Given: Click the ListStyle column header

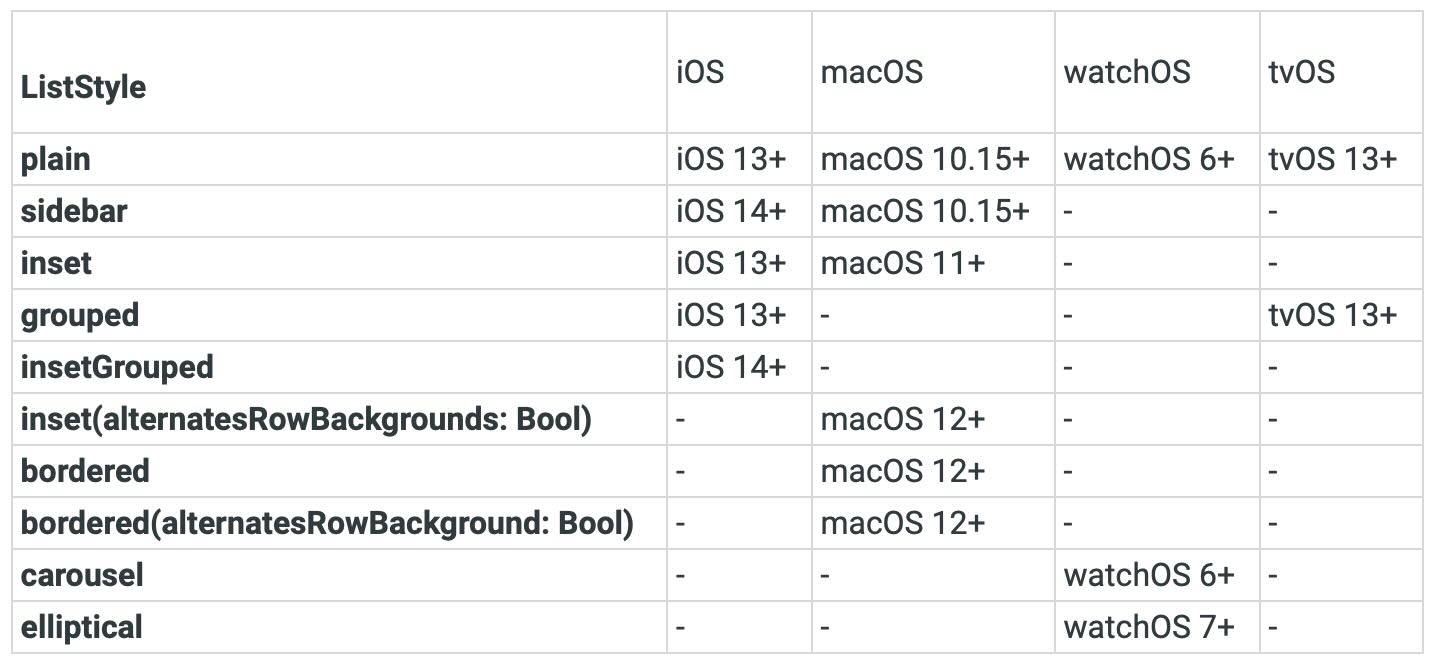Looking at the screenshot, I should (x=83, y=87).
